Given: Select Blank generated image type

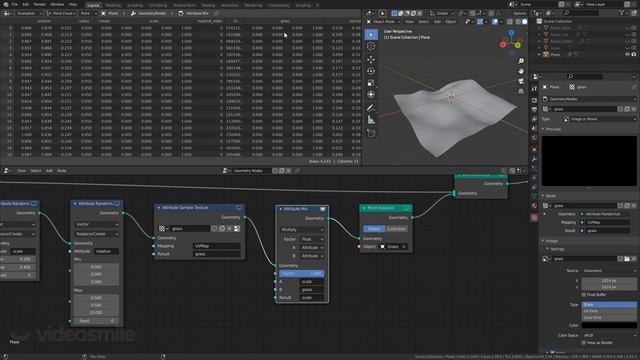Looking at the screenshot, I should pyautogui.click(x=609, y=304).
